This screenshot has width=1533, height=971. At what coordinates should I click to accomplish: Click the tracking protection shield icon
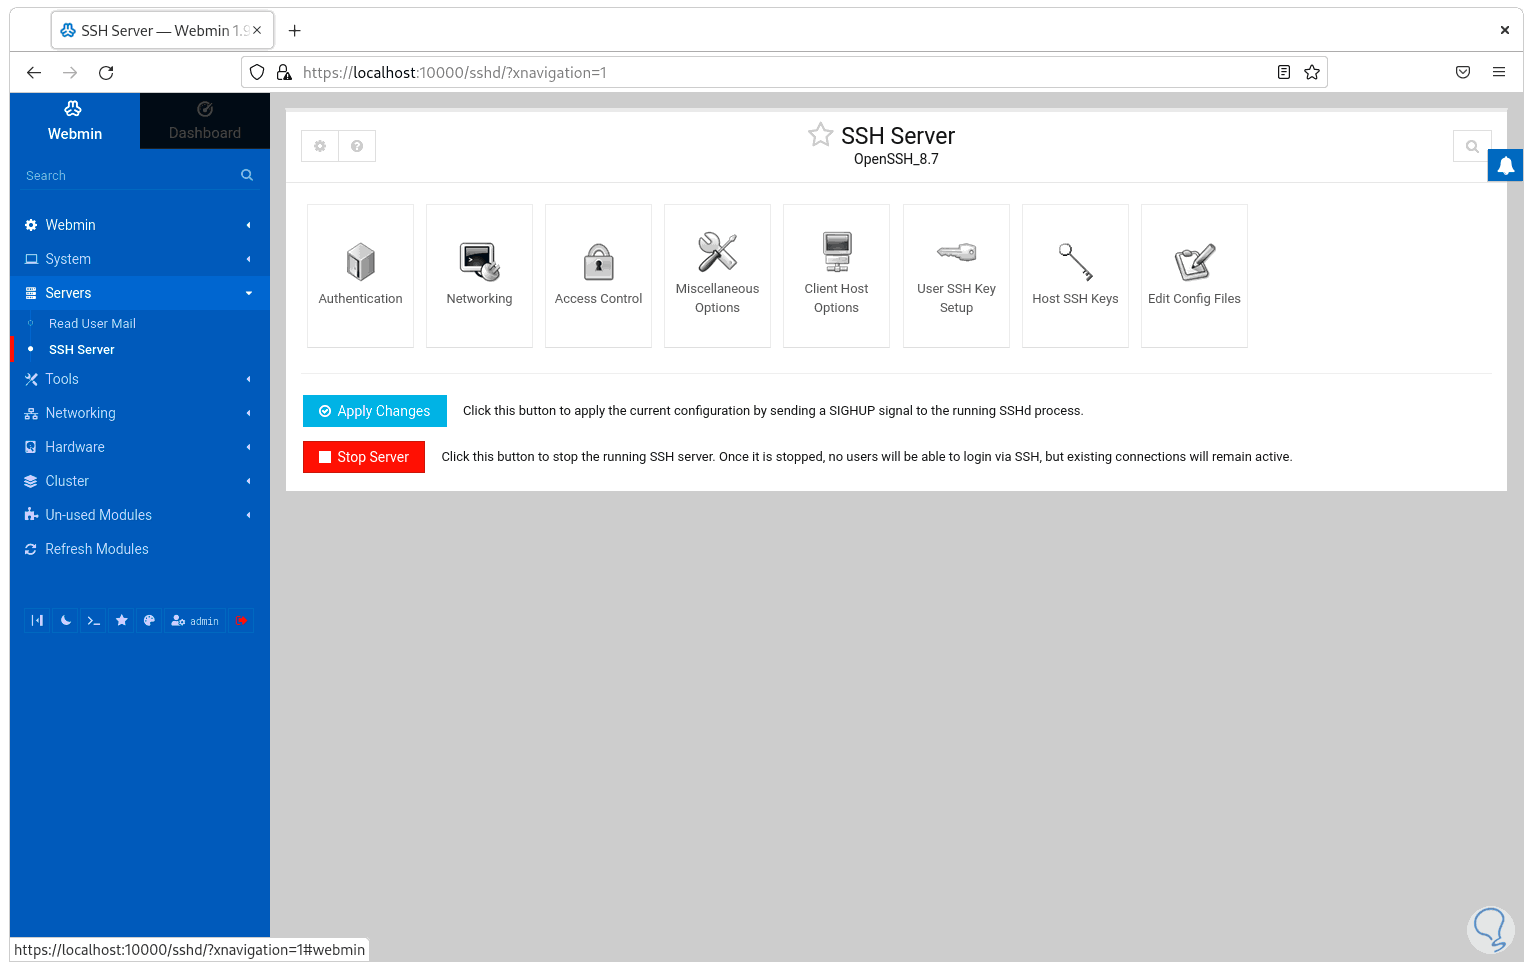point(257,72)
